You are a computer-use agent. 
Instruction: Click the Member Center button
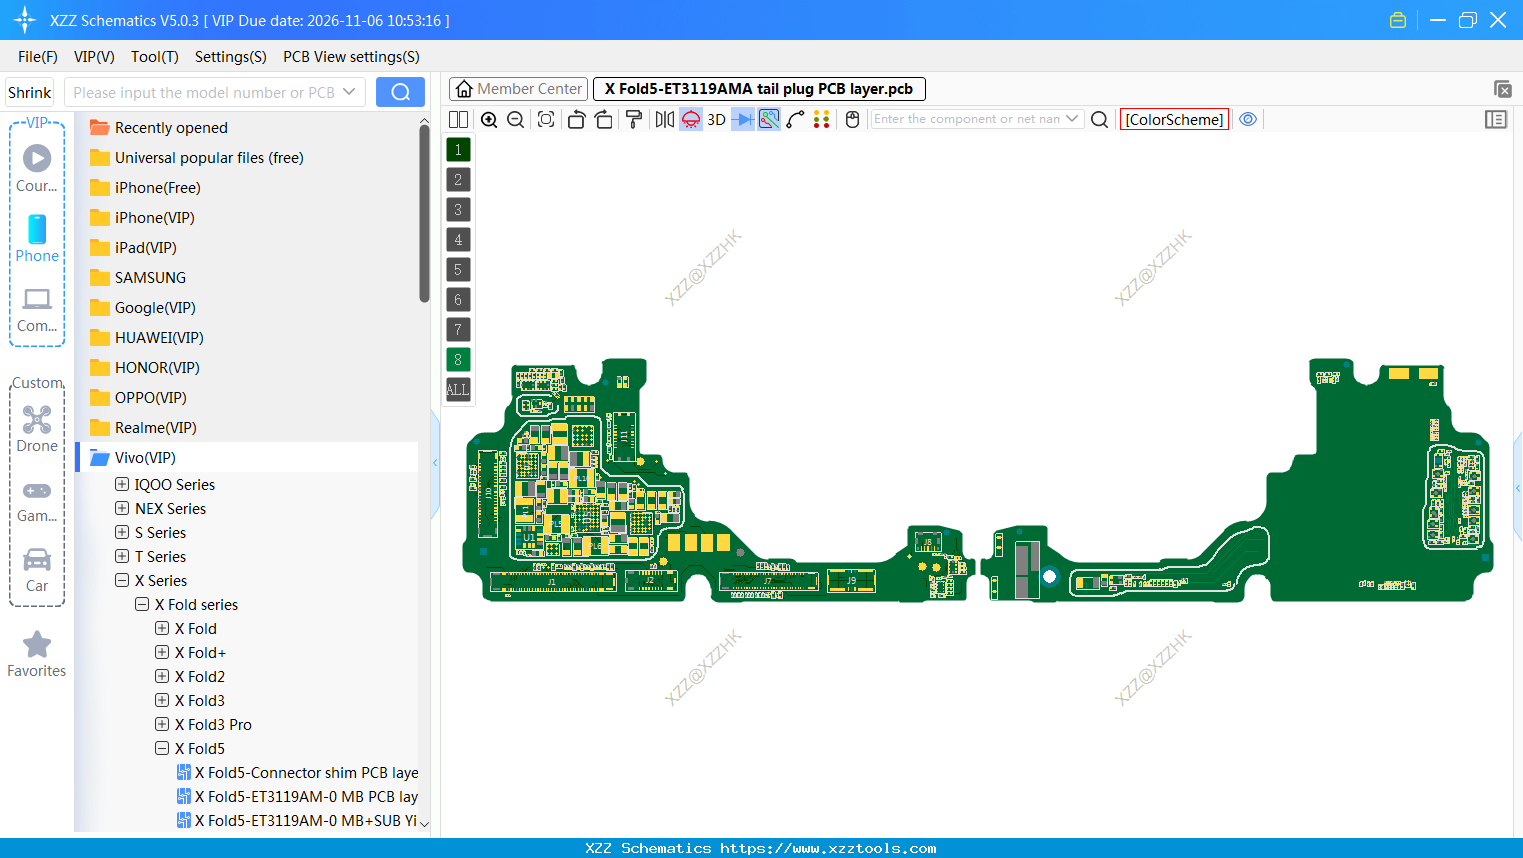(518, 88)
